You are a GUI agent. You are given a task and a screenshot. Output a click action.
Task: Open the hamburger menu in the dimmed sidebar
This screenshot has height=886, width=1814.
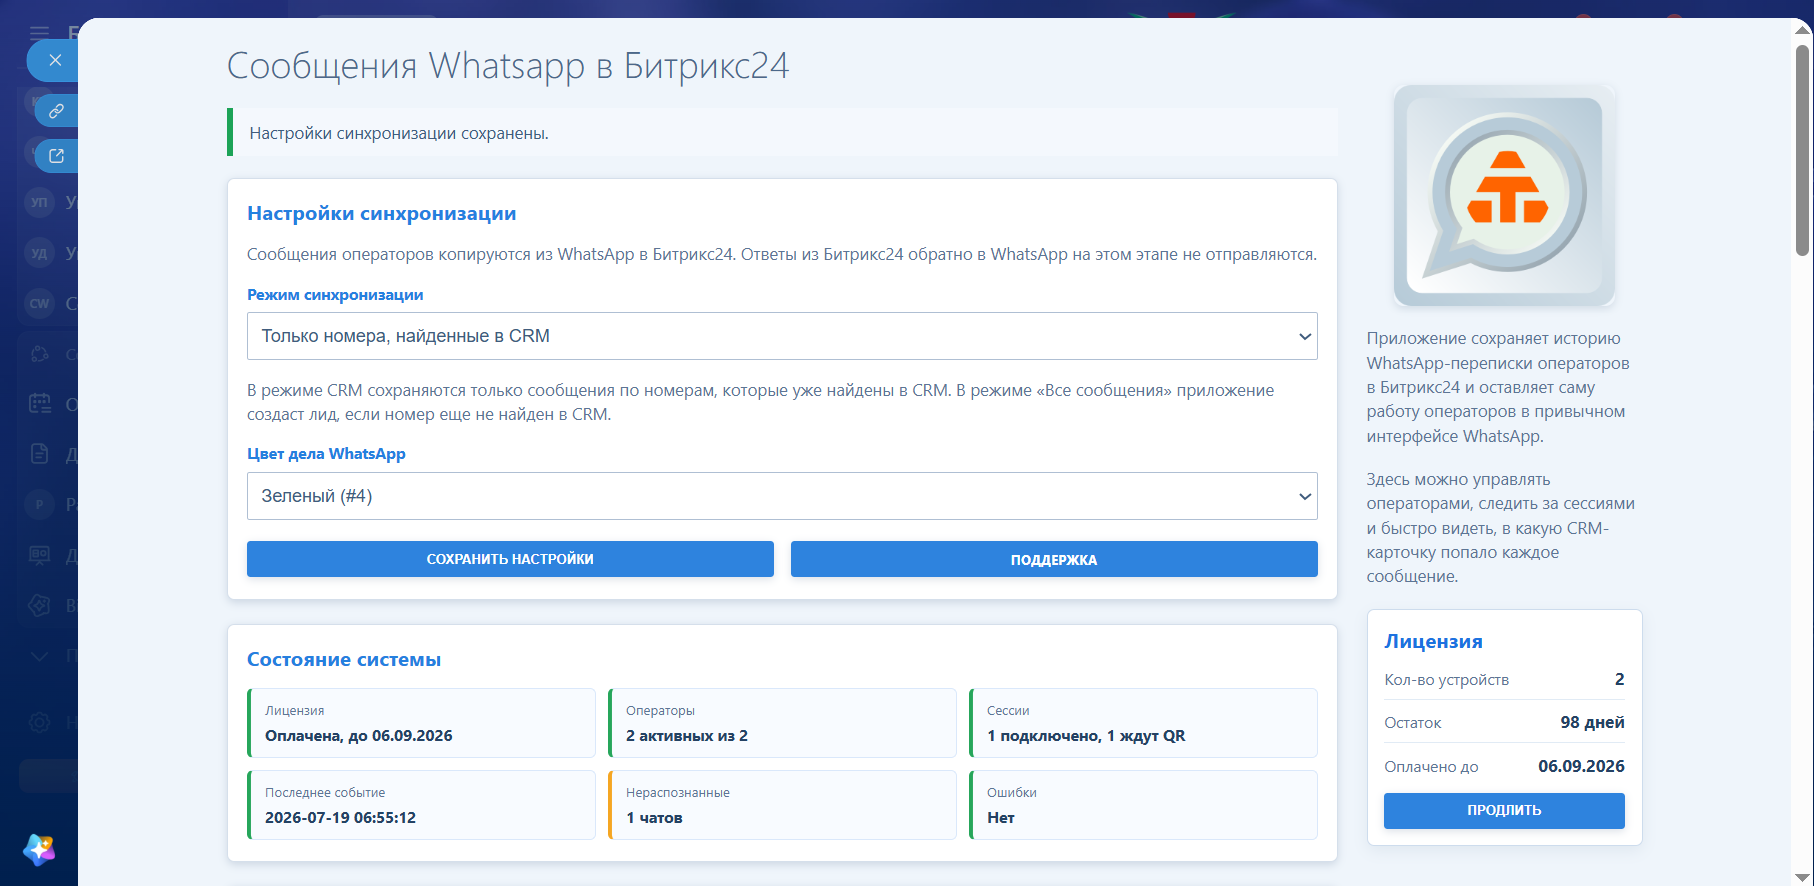pyautogui.click(x=39, y=33)
